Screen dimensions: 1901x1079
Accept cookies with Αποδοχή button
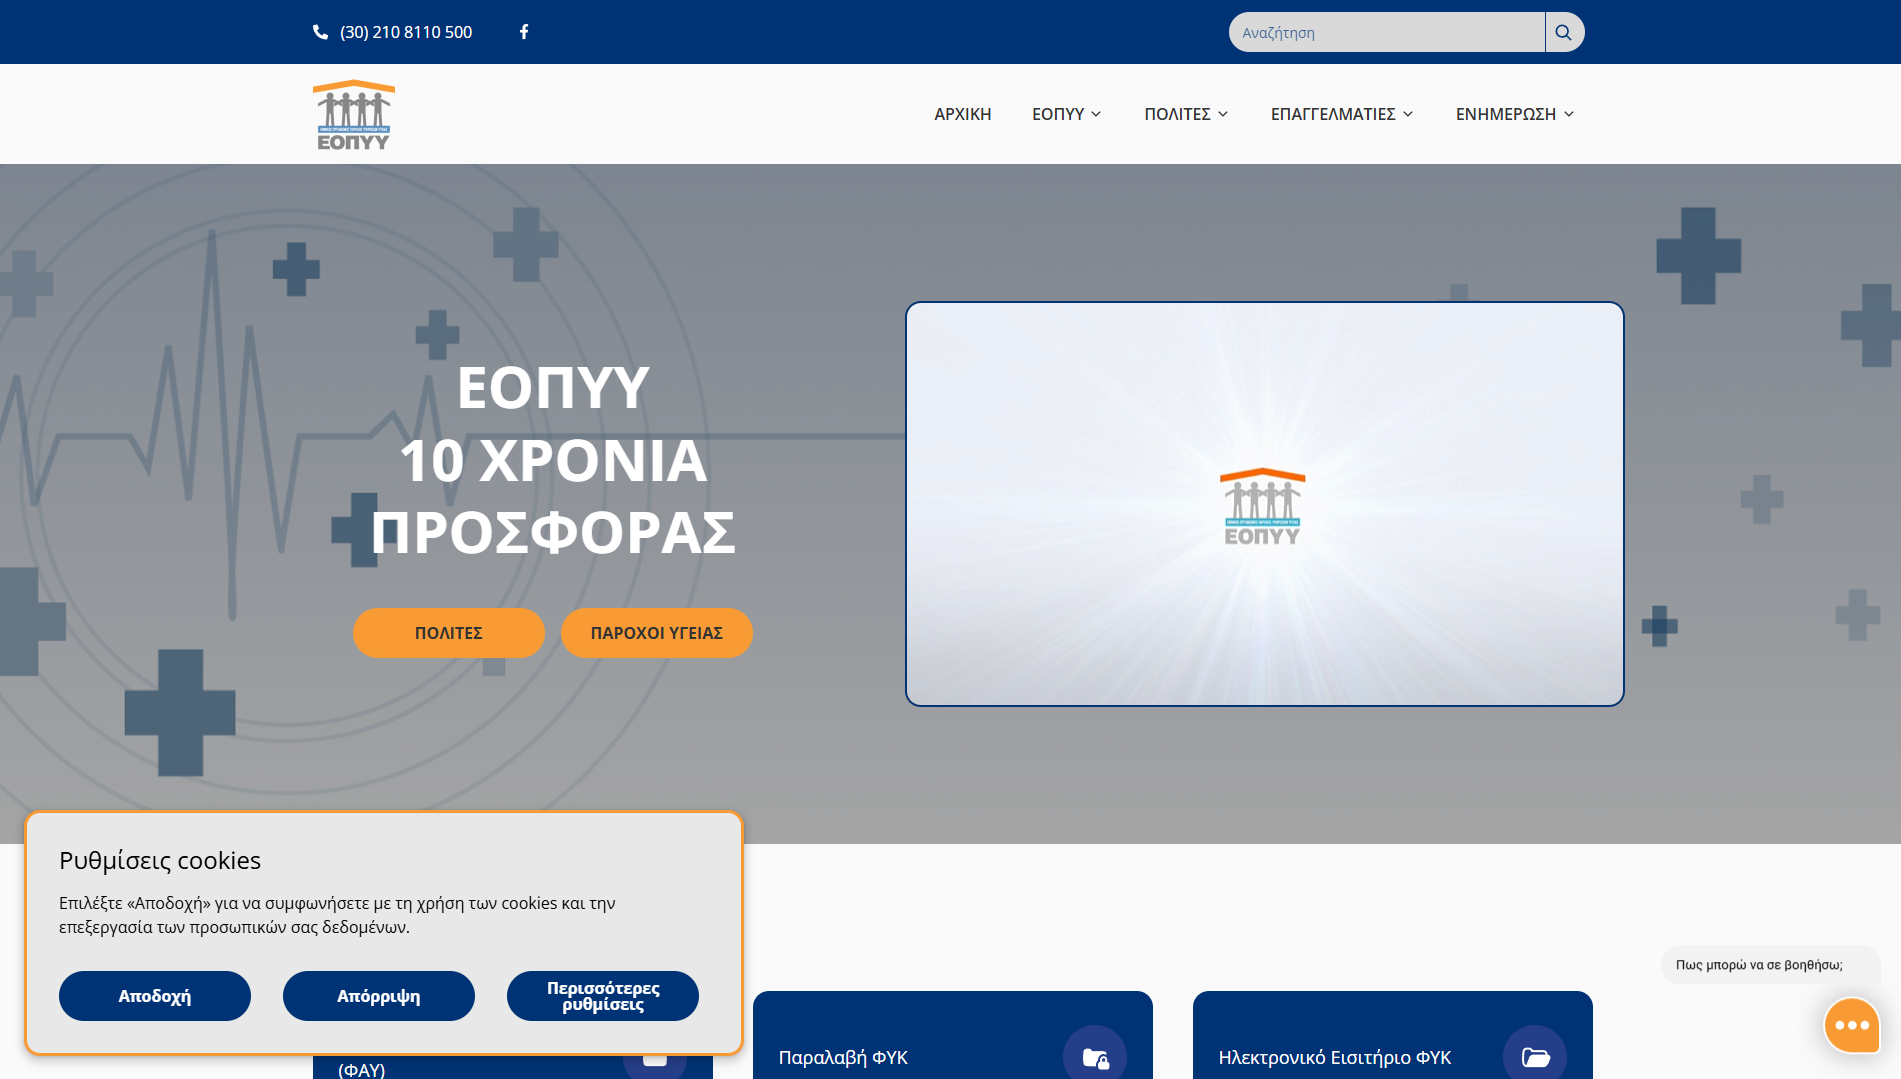point(155,996)
